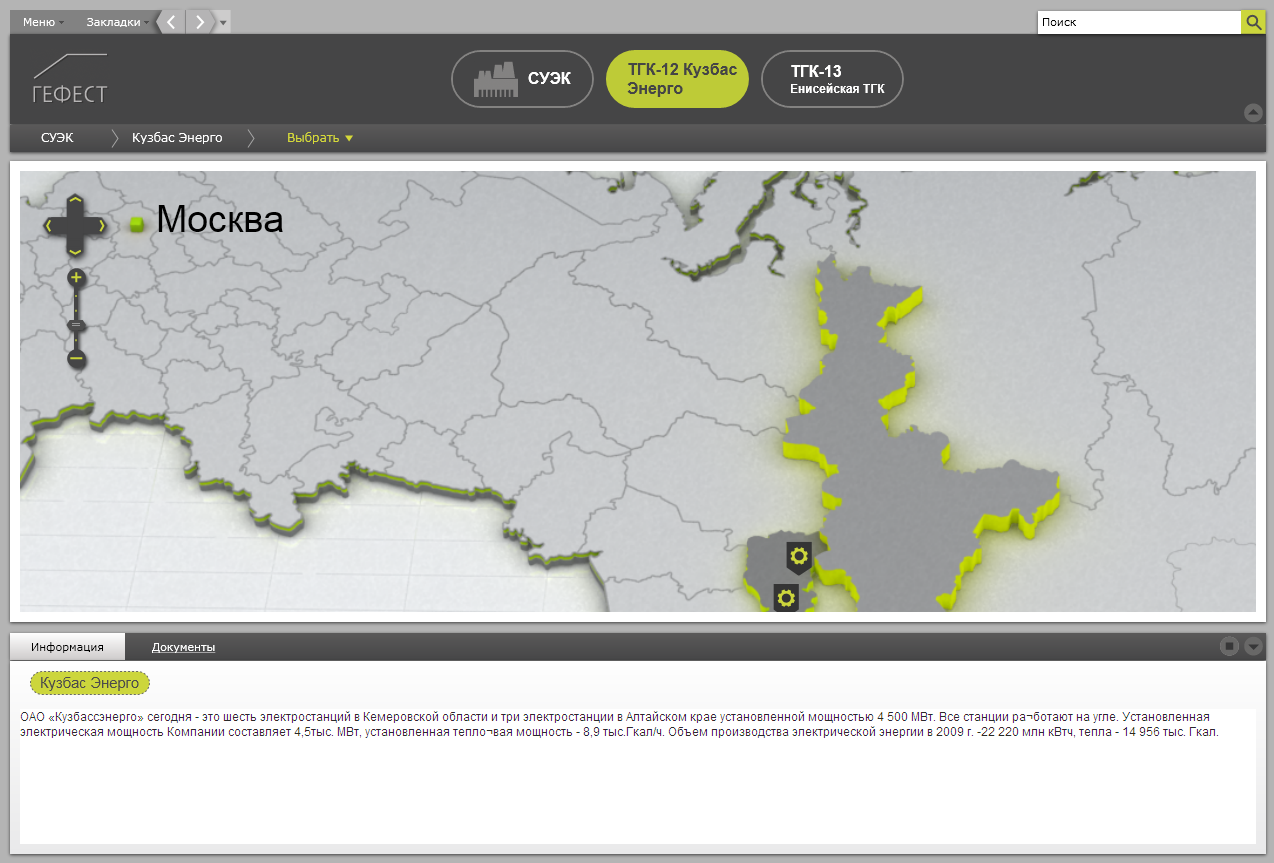
Task: Select ТГК-13 Енисейская ТГК button
Action: pyautogui.click(x=832, y=79)
